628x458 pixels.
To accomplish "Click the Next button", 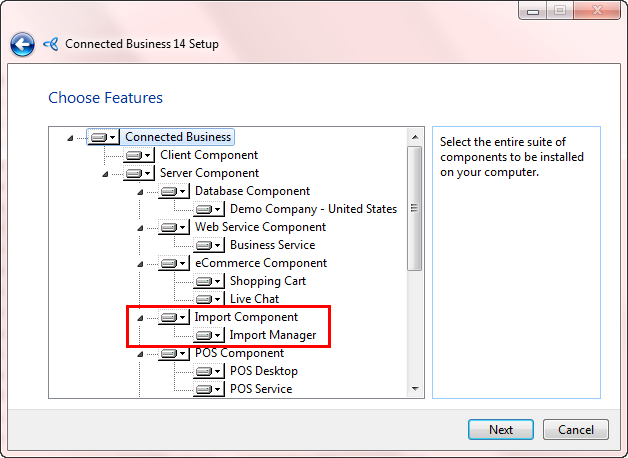I will (501, 430).
